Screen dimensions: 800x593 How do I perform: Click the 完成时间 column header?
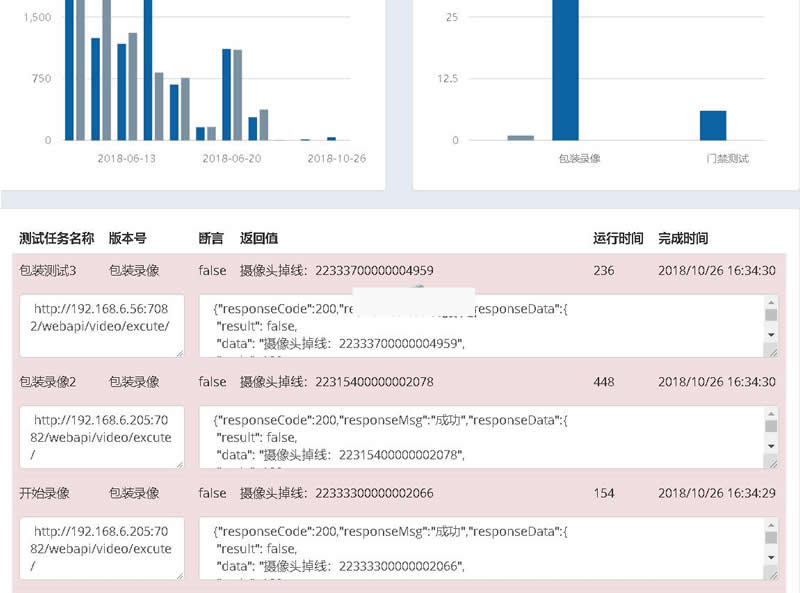coord(683,238)
